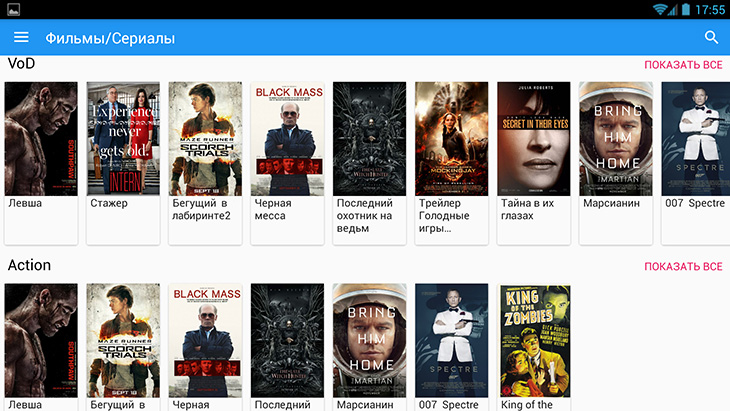
Task: Open 007 Spectre poster in VoD row
Action: pos(696,139)
